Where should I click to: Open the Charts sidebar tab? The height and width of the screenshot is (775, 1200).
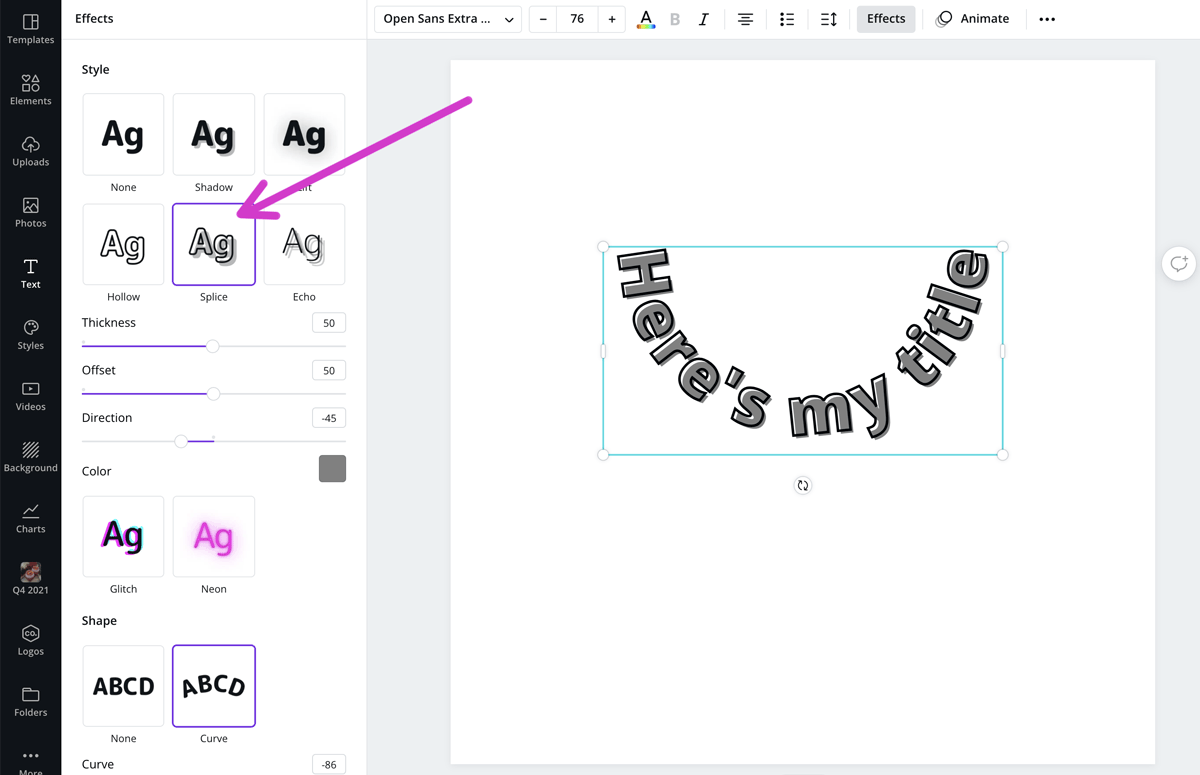(x=30, y=518)
